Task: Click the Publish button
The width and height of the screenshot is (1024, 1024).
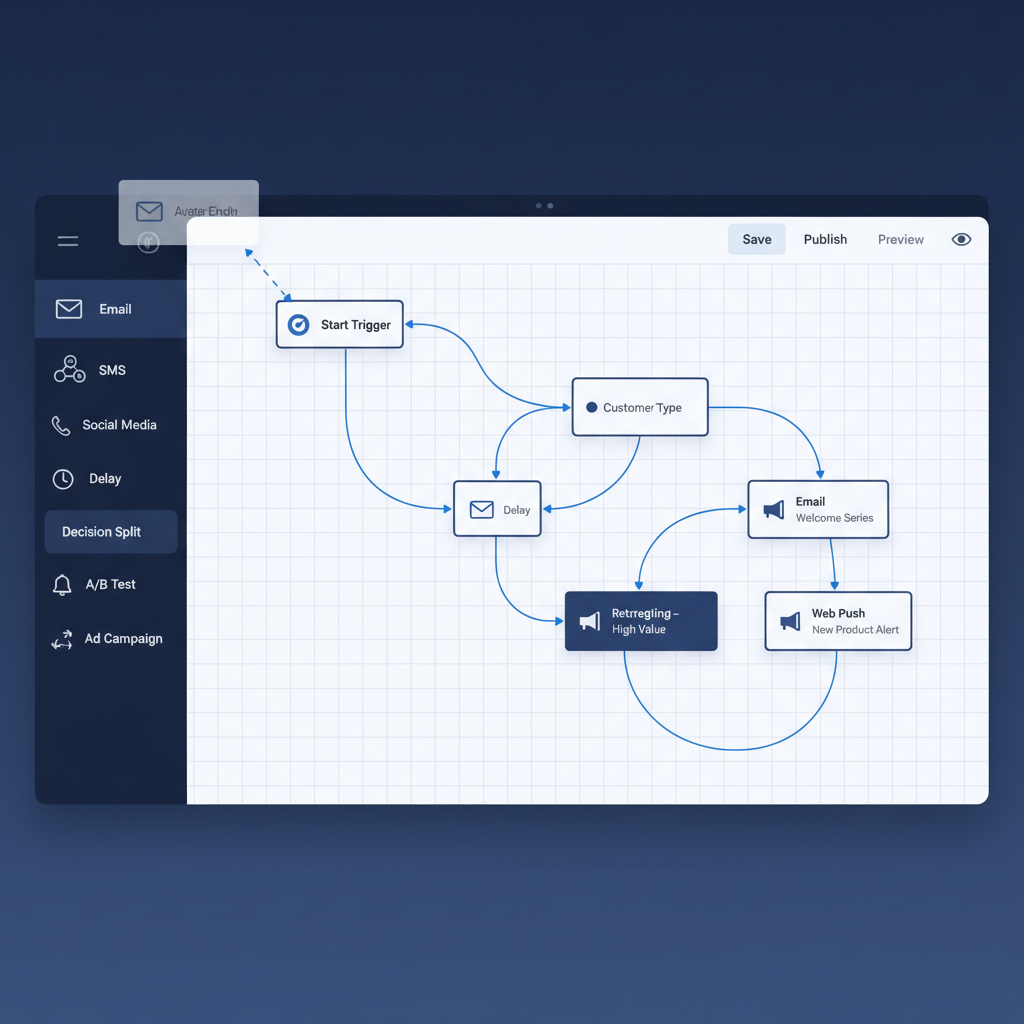Action: 825,239
